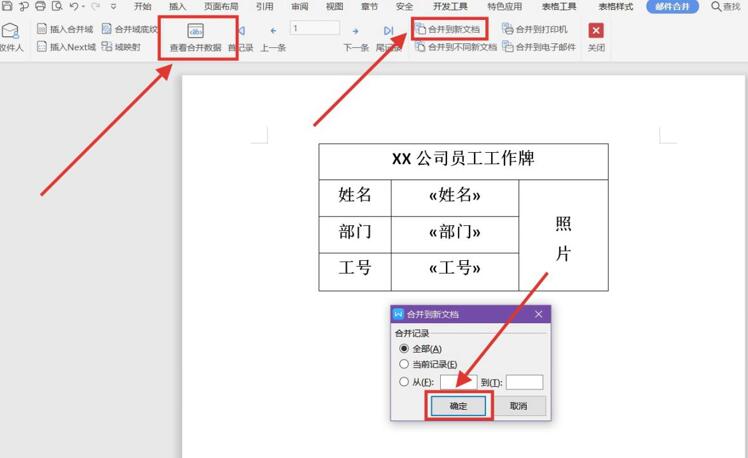Open the Undo history dropdown arrow
748x458 pixels.
point(83,7)
